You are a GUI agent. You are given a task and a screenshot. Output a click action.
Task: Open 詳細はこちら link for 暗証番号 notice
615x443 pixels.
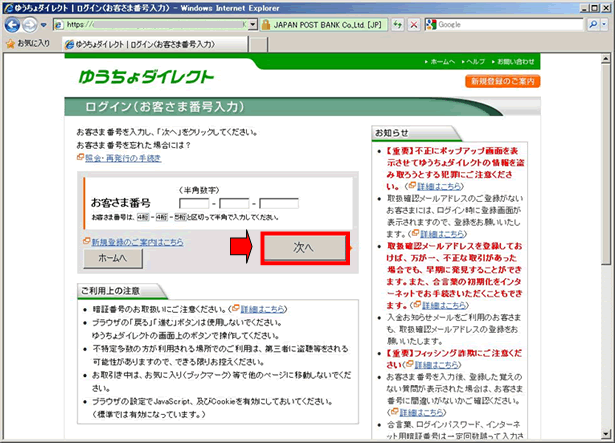click(x=262, y=309)
